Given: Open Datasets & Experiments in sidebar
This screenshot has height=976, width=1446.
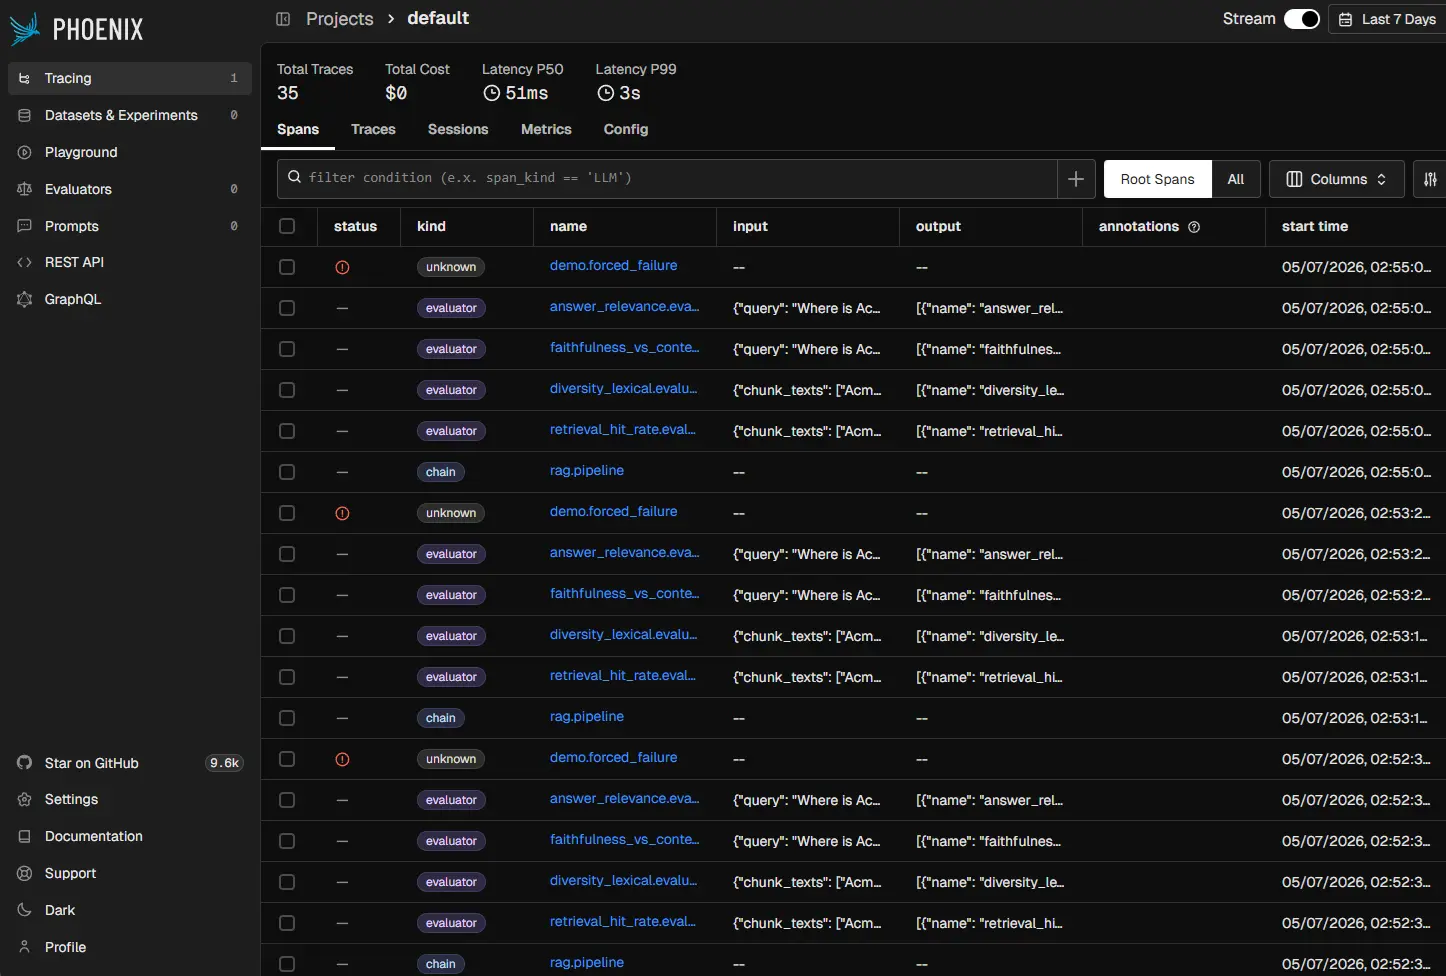Looking at the screenshot, I should tap(130, 115).
